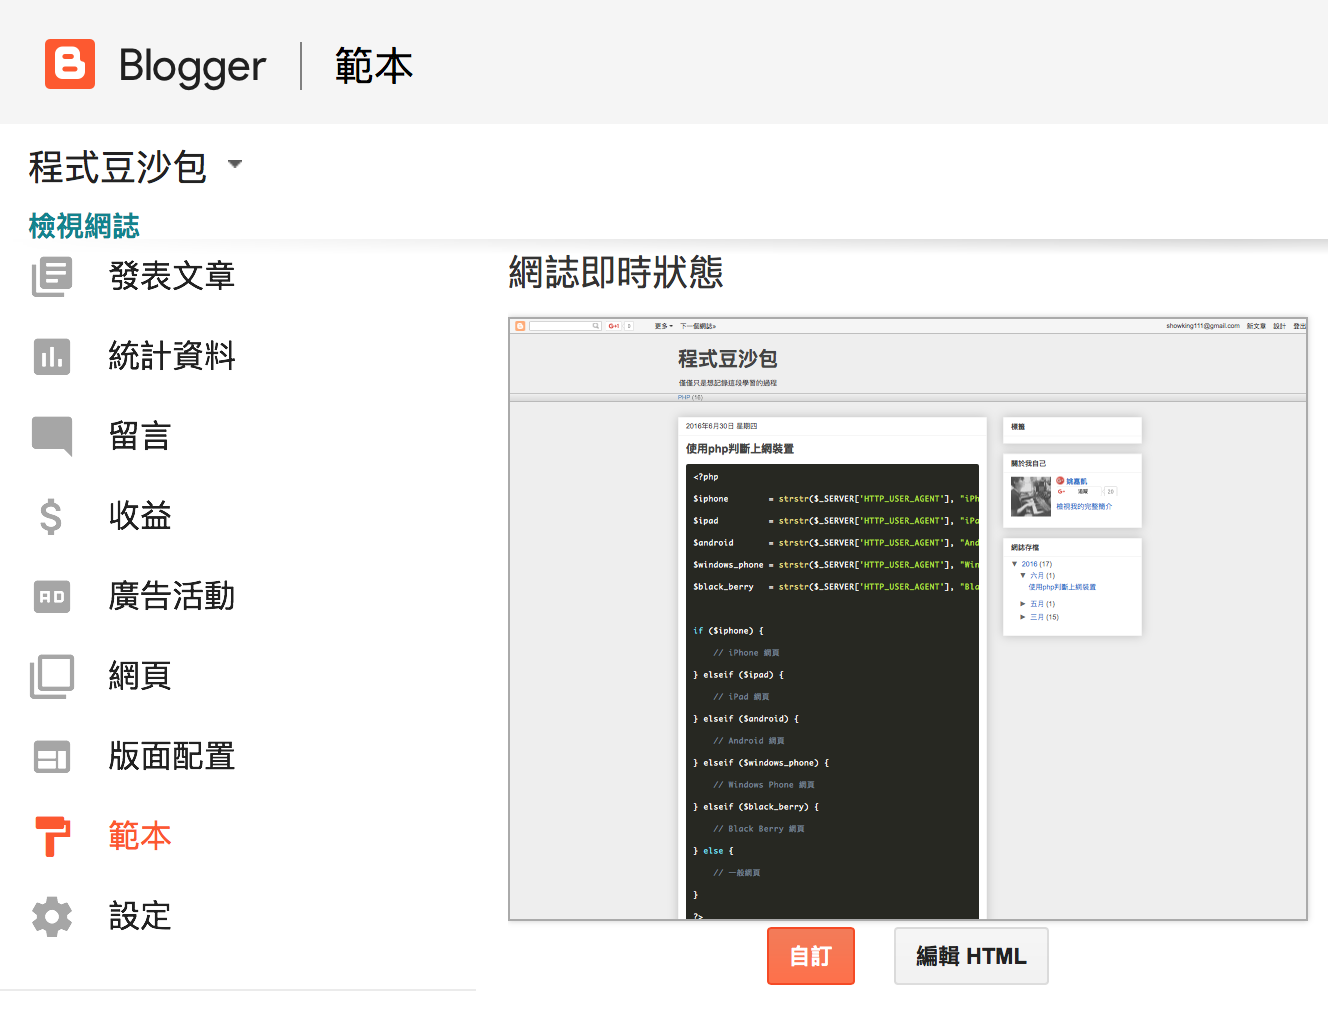Click the orange Blogger logo icon

pos(70,64)
